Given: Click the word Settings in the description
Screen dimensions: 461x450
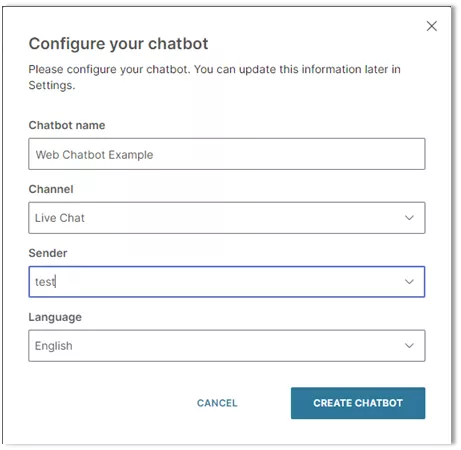Looking at the screenshot, I should [51, 86].
